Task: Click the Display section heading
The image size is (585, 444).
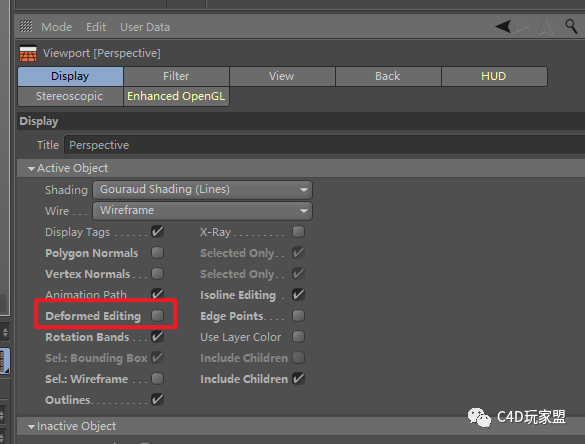Action: click(x=39, y=122)
